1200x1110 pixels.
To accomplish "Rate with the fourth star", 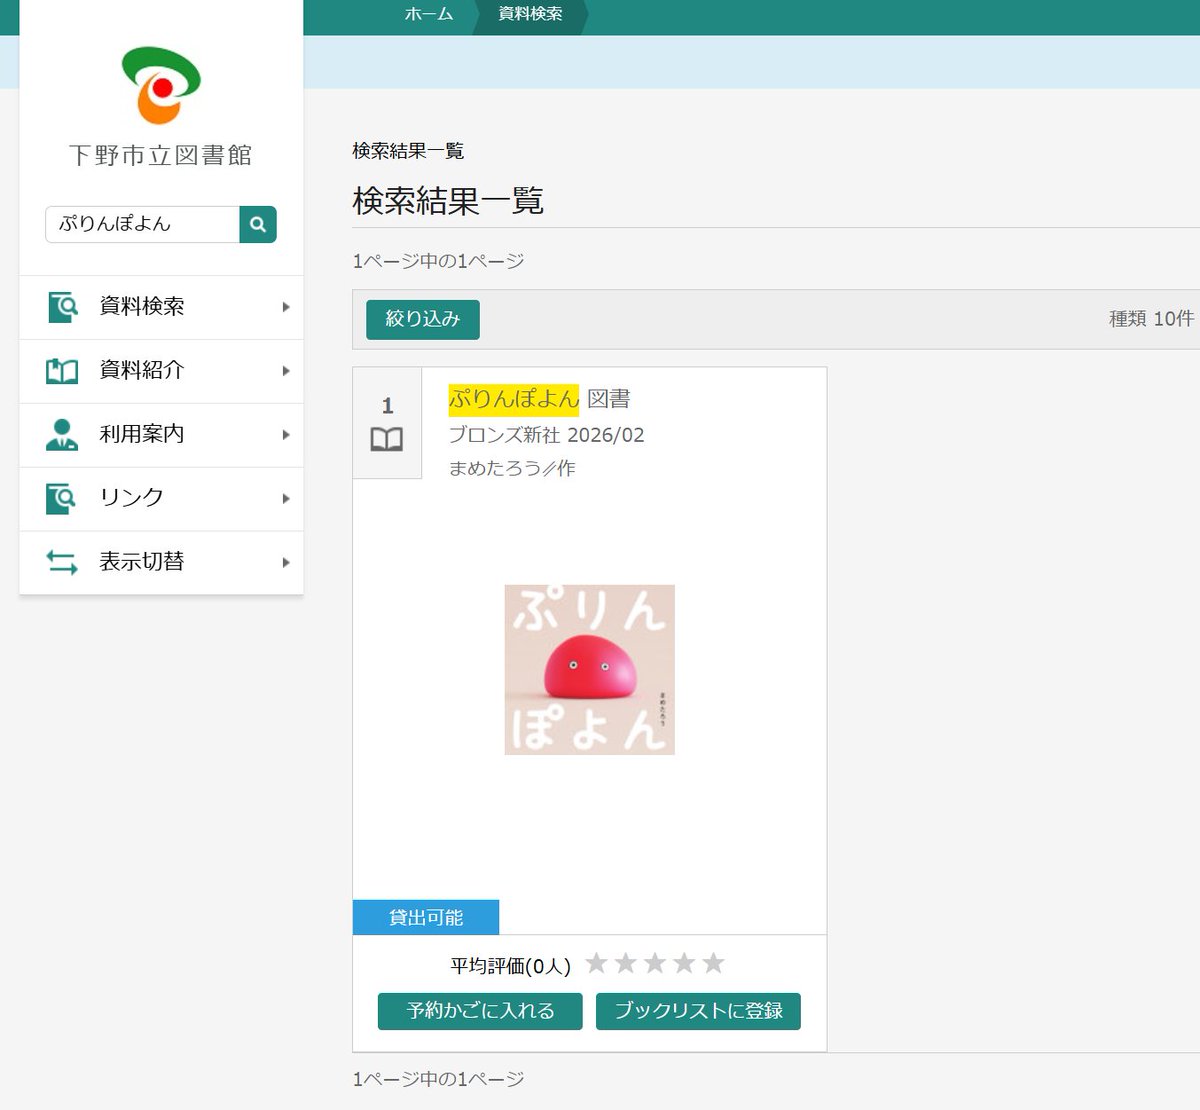I will point(684,963).
